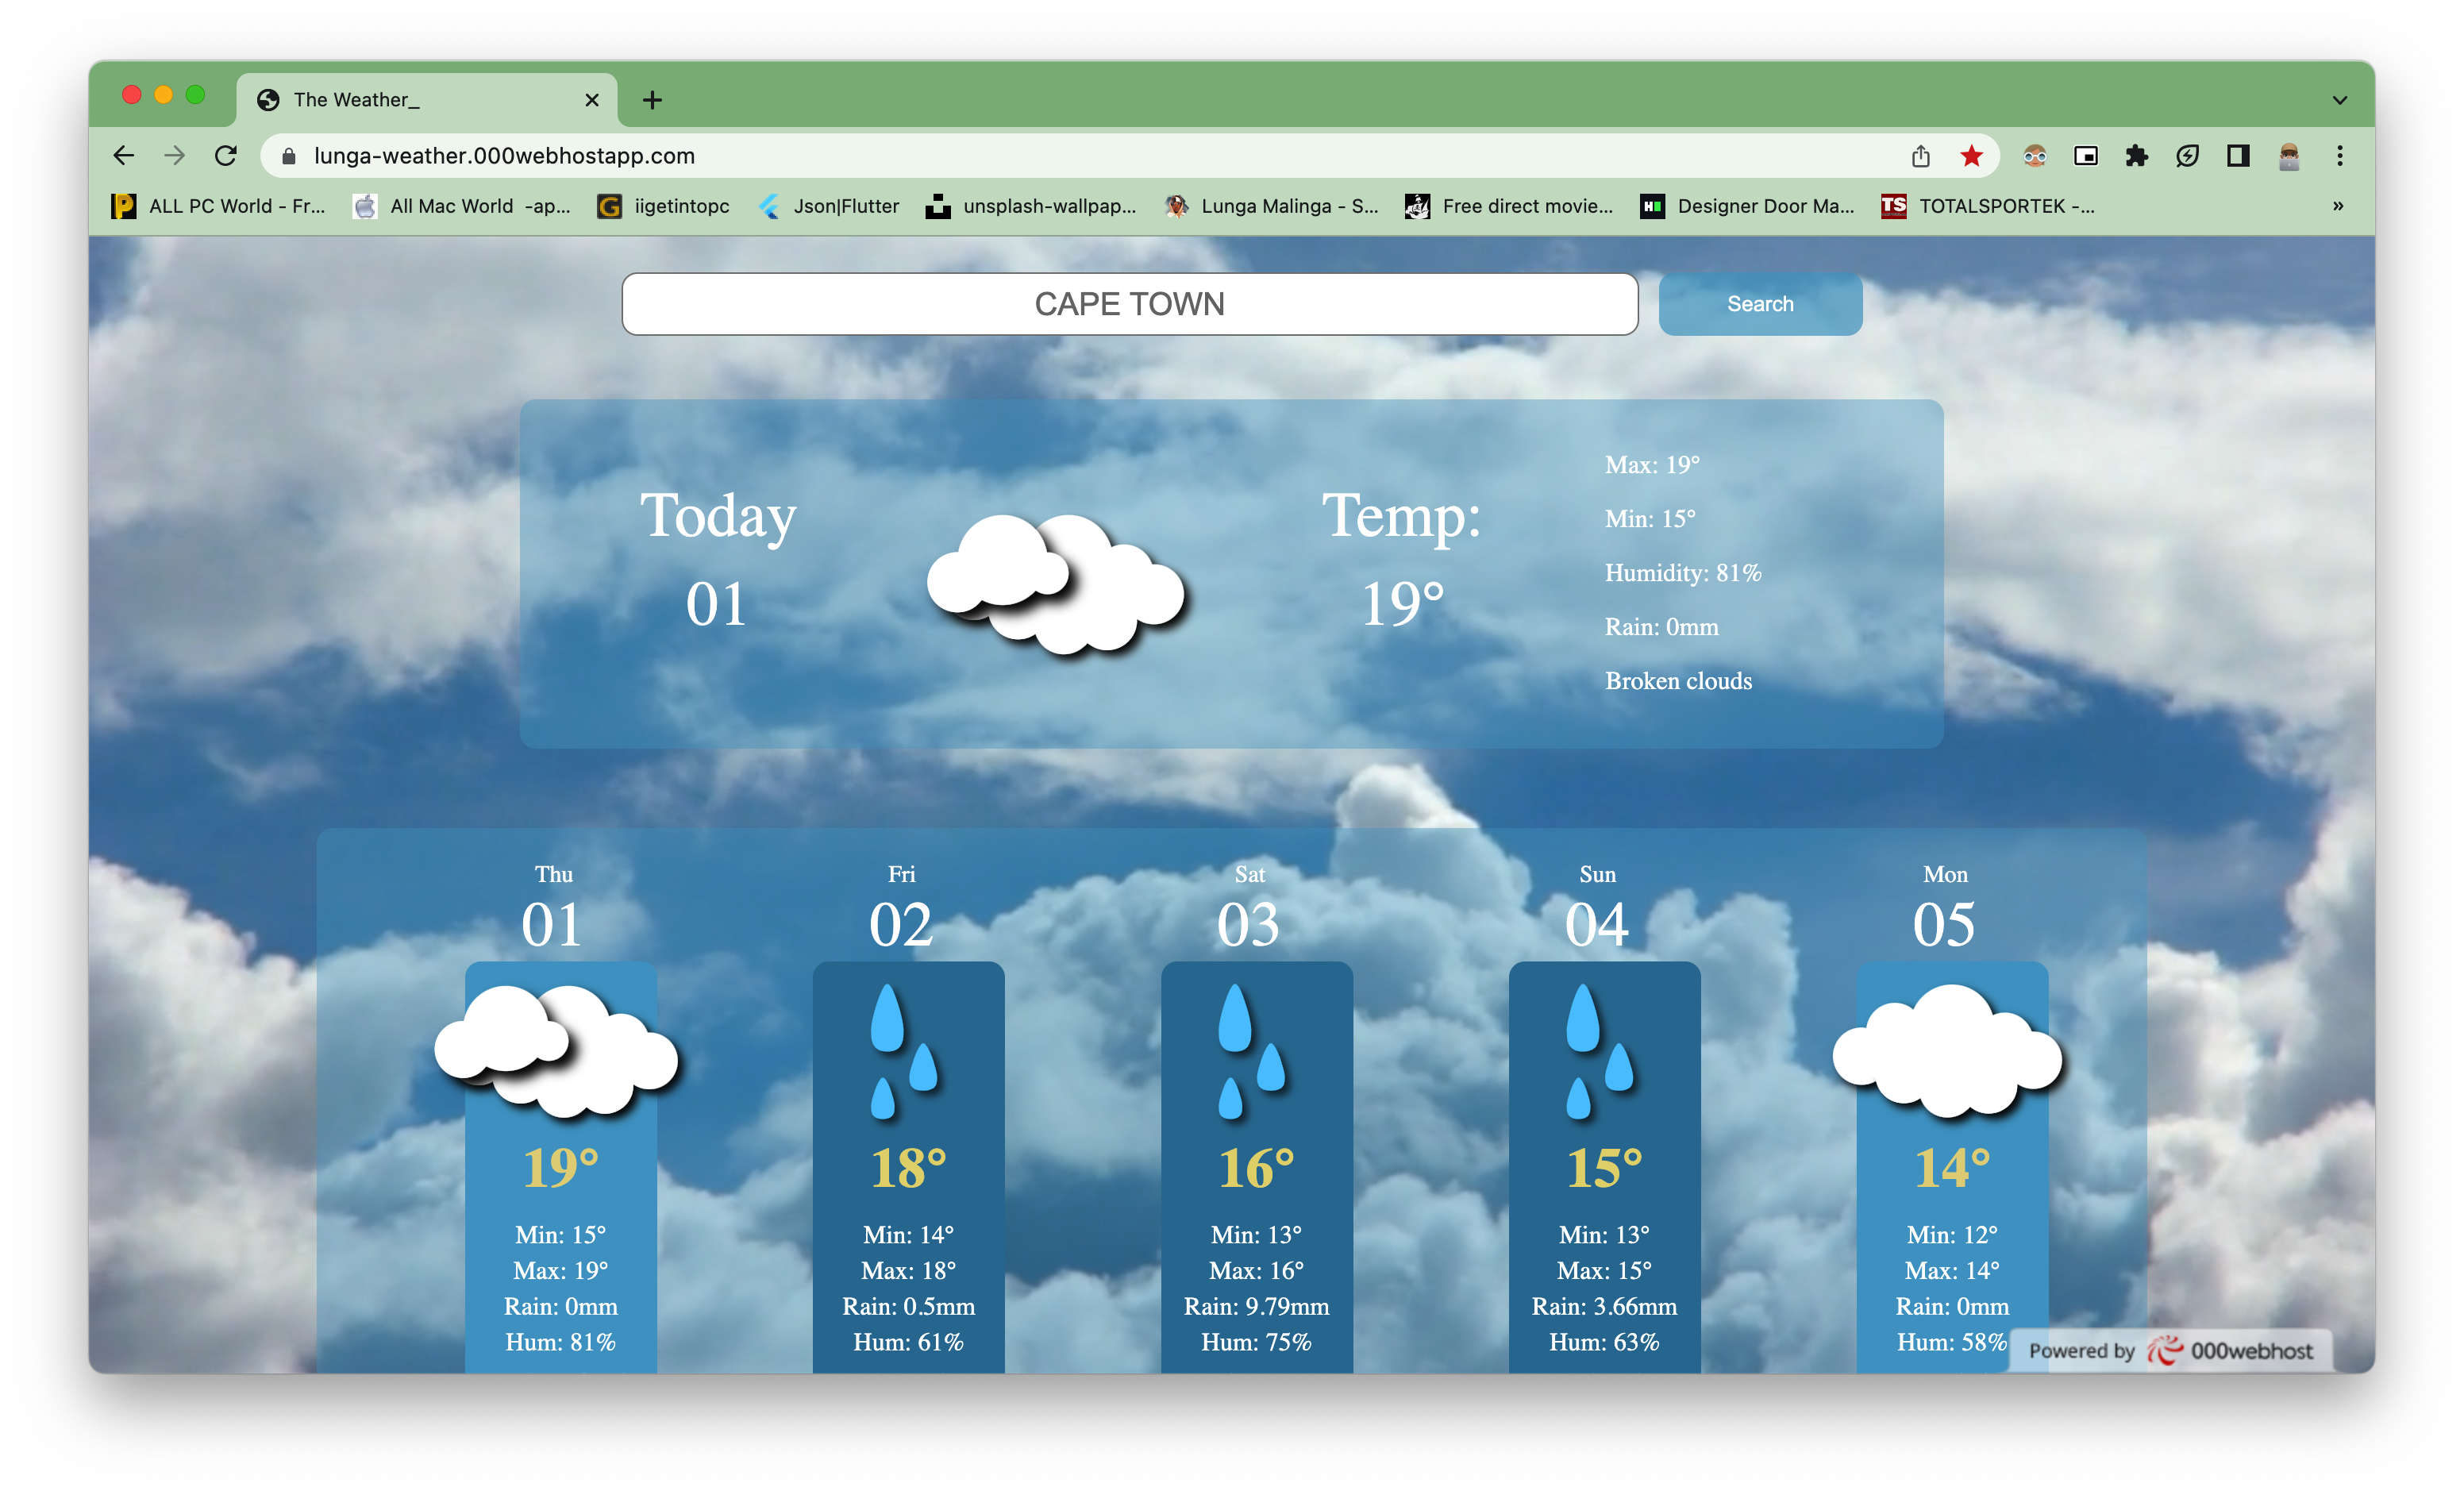Open a new tab with plus button
The height and width of the screenshot is (1491, 2464).
click(x=652, y=100)
